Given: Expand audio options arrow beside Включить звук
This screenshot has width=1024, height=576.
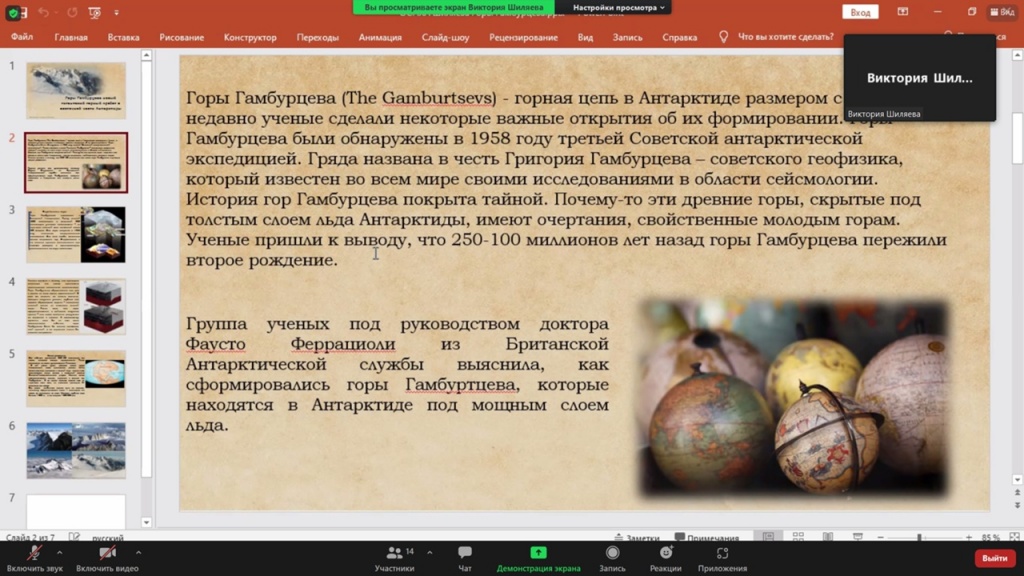Looking at the screenshot, I should (59, 552).
